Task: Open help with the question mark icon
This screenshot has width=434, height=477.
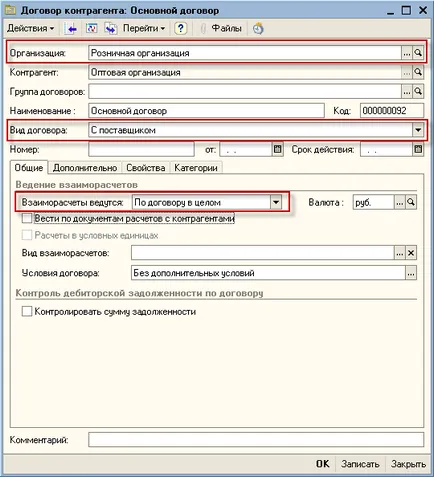Action: point(180,29)
